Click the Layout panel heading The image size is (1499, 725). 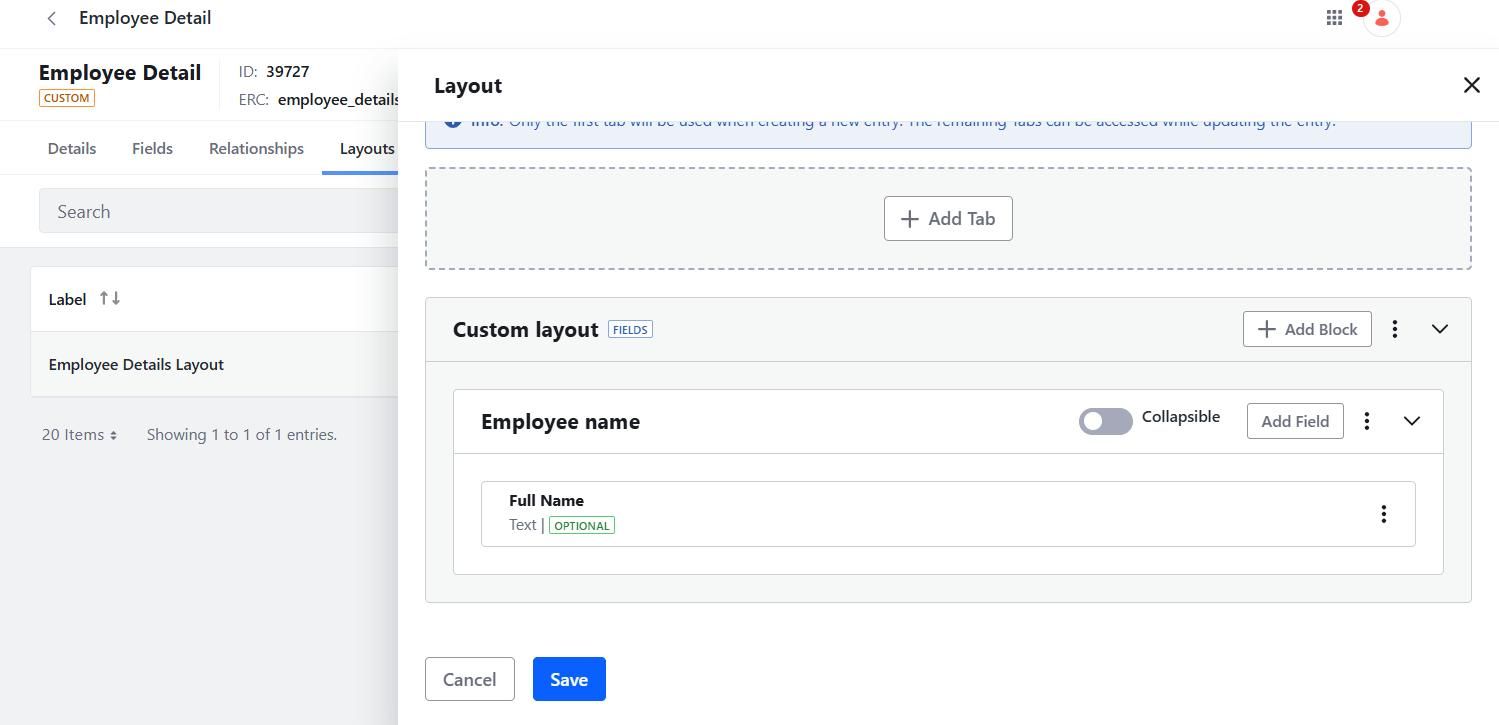468,86
